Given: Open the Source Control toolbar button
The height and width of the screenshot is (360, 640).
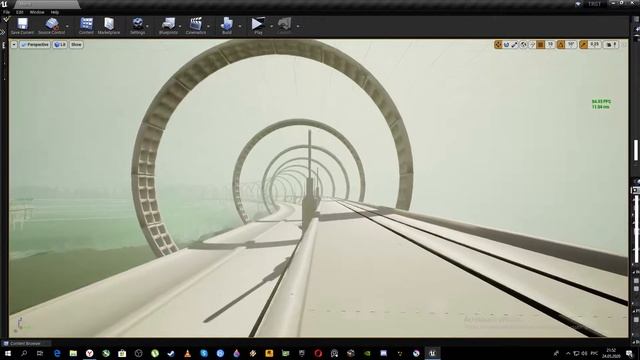Looking at the screenshot, I should tap(51, 26).
